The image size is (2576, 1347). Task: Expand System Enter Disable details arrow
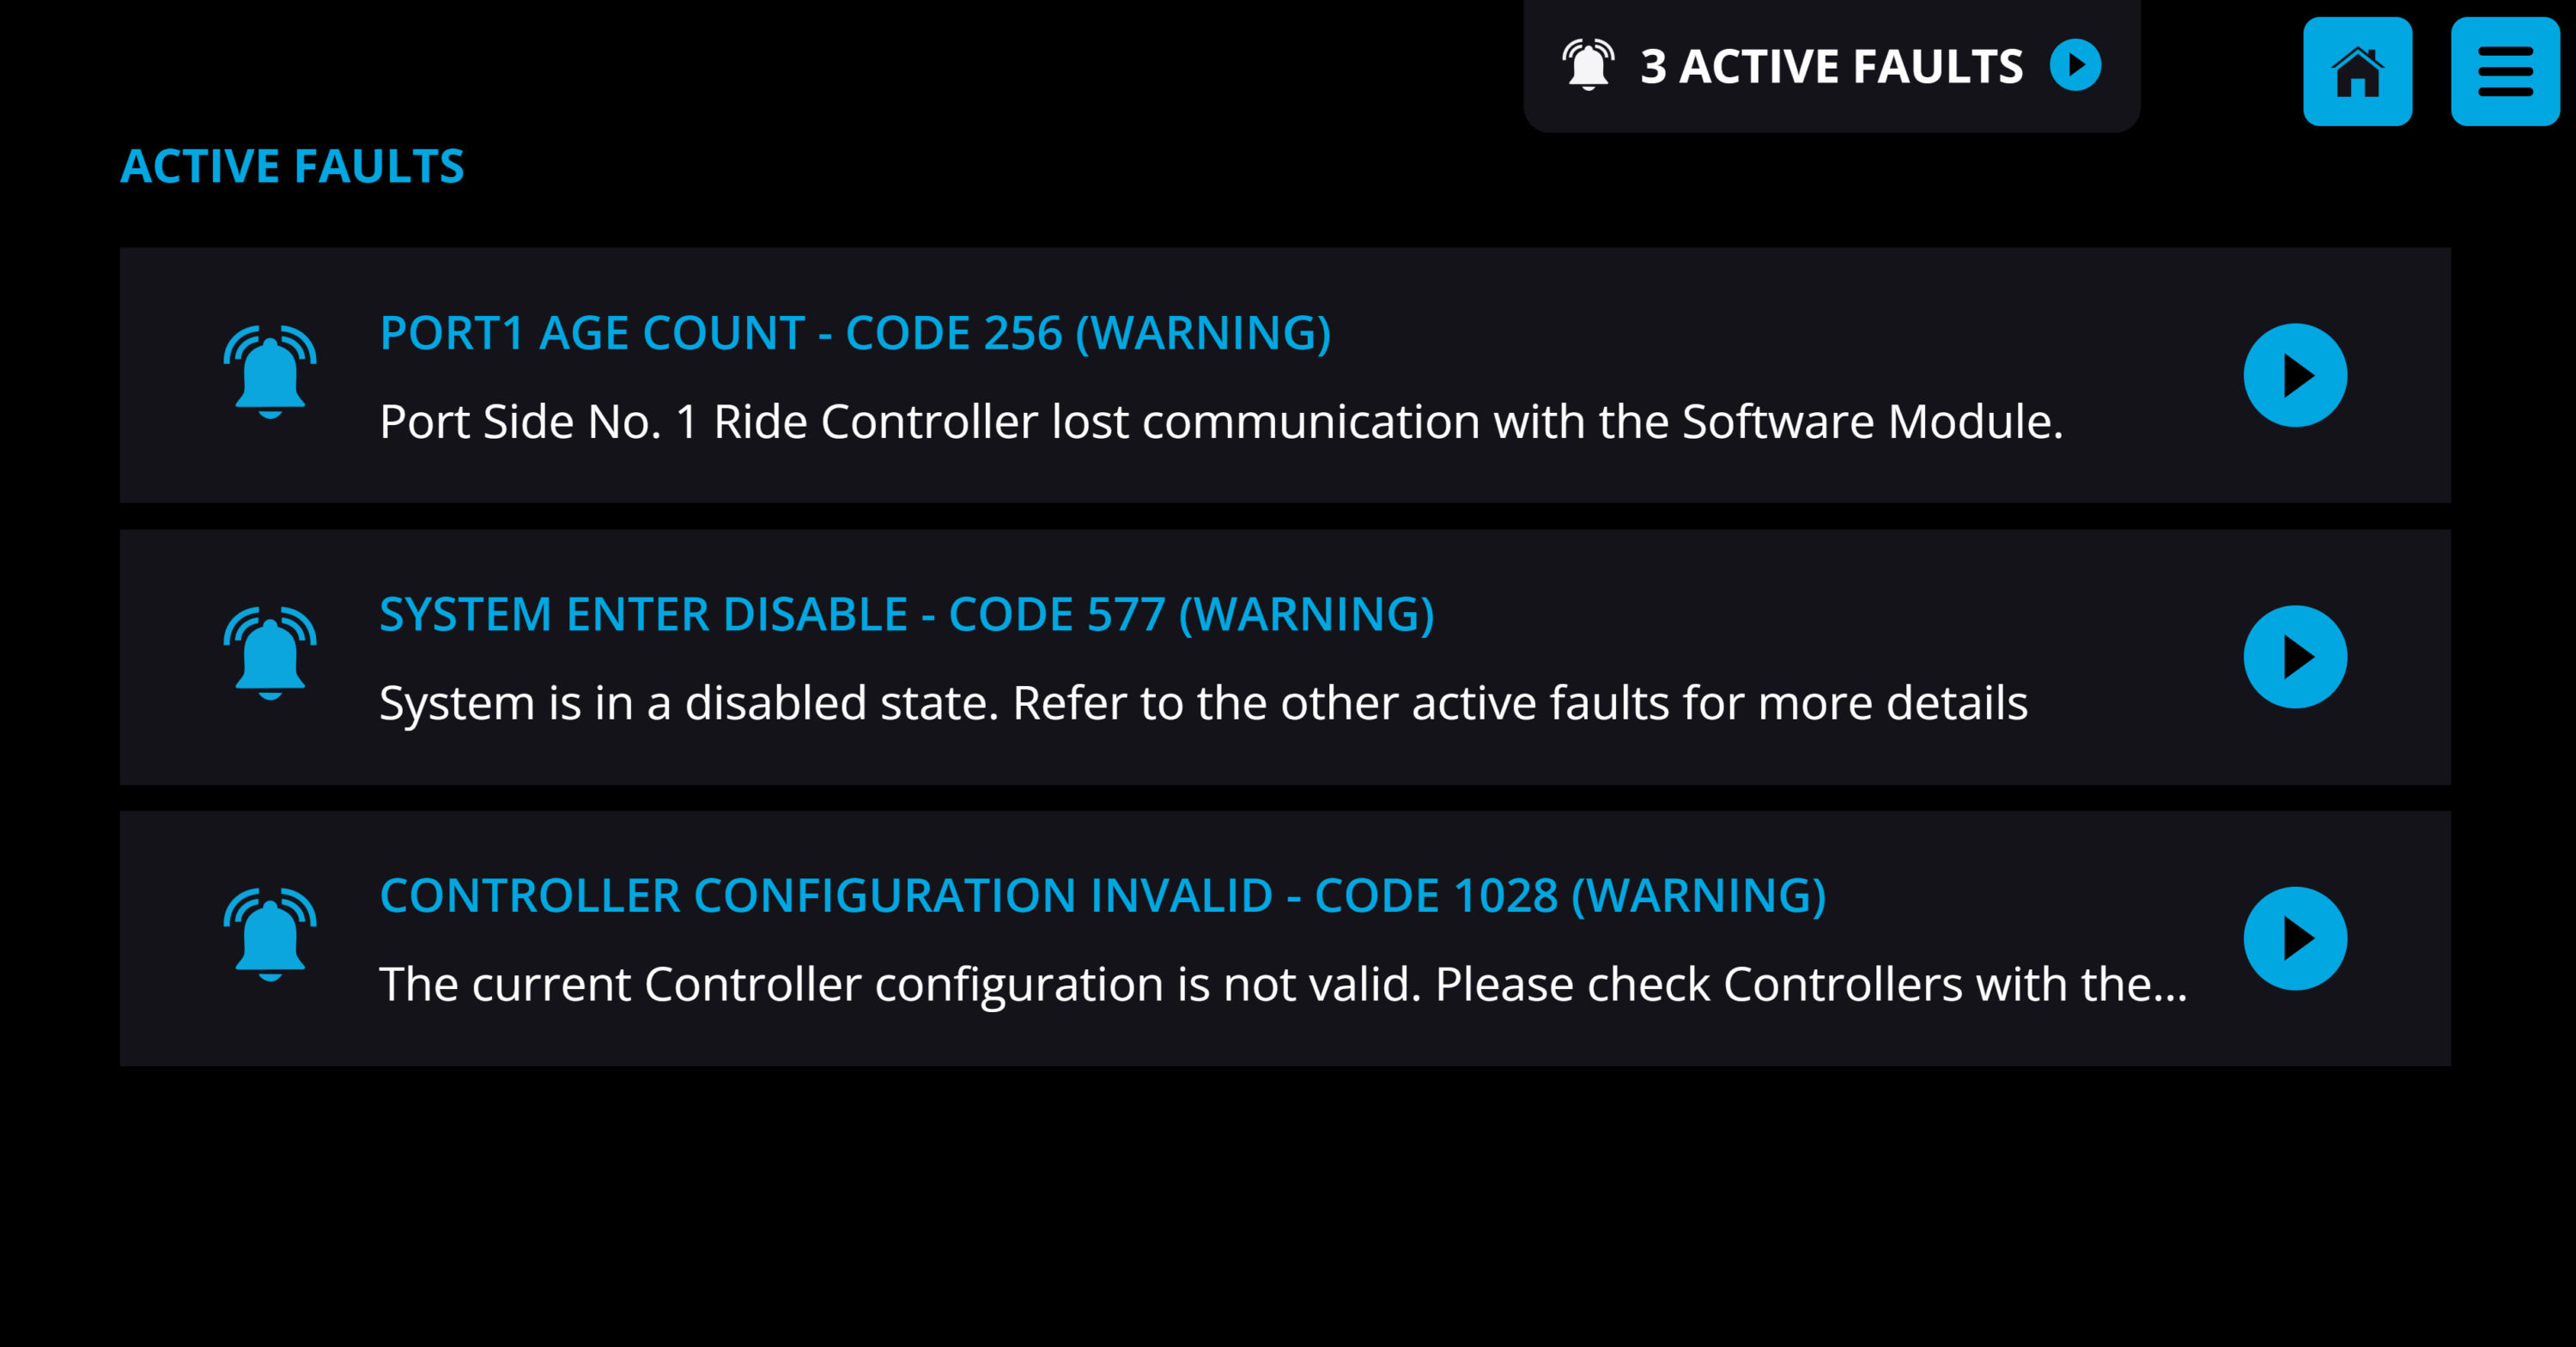2294,657
